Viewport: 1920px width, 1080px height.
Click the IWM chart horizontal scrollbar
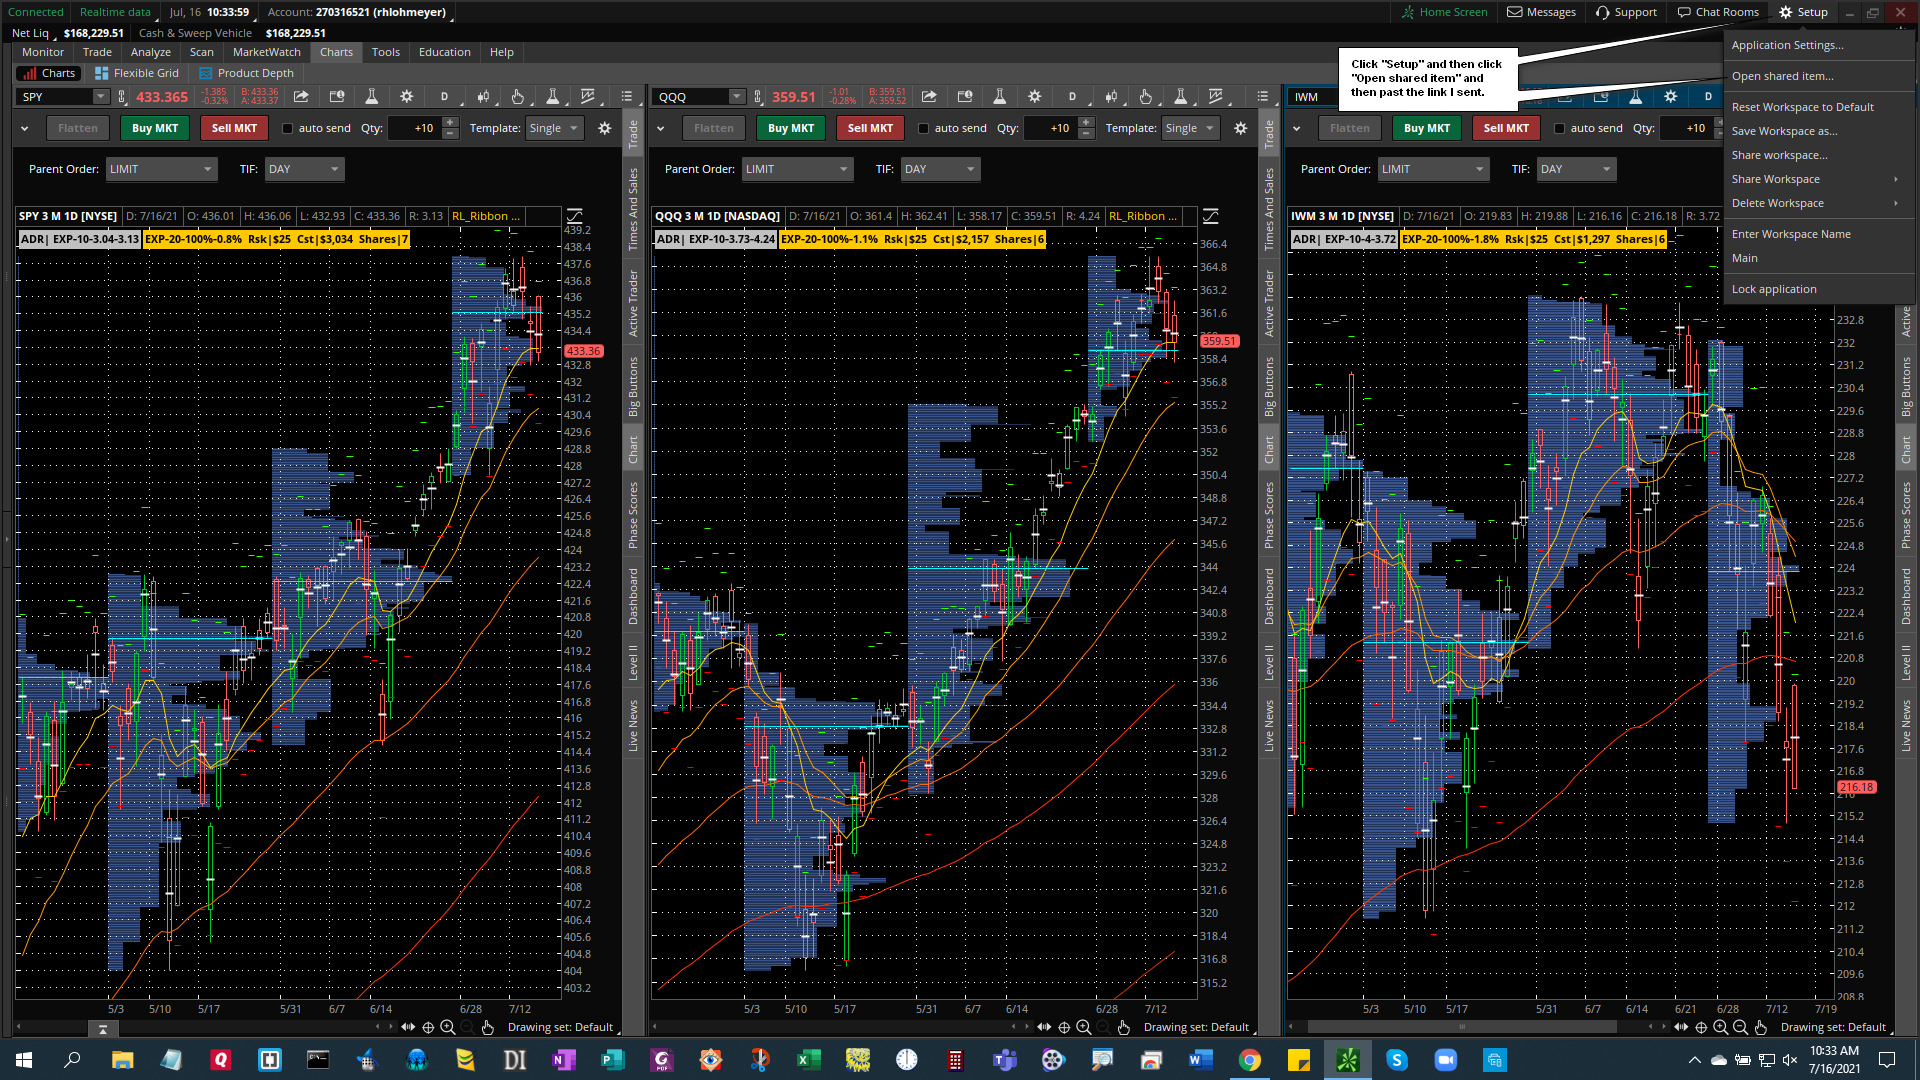[x=1462, y=1027]
